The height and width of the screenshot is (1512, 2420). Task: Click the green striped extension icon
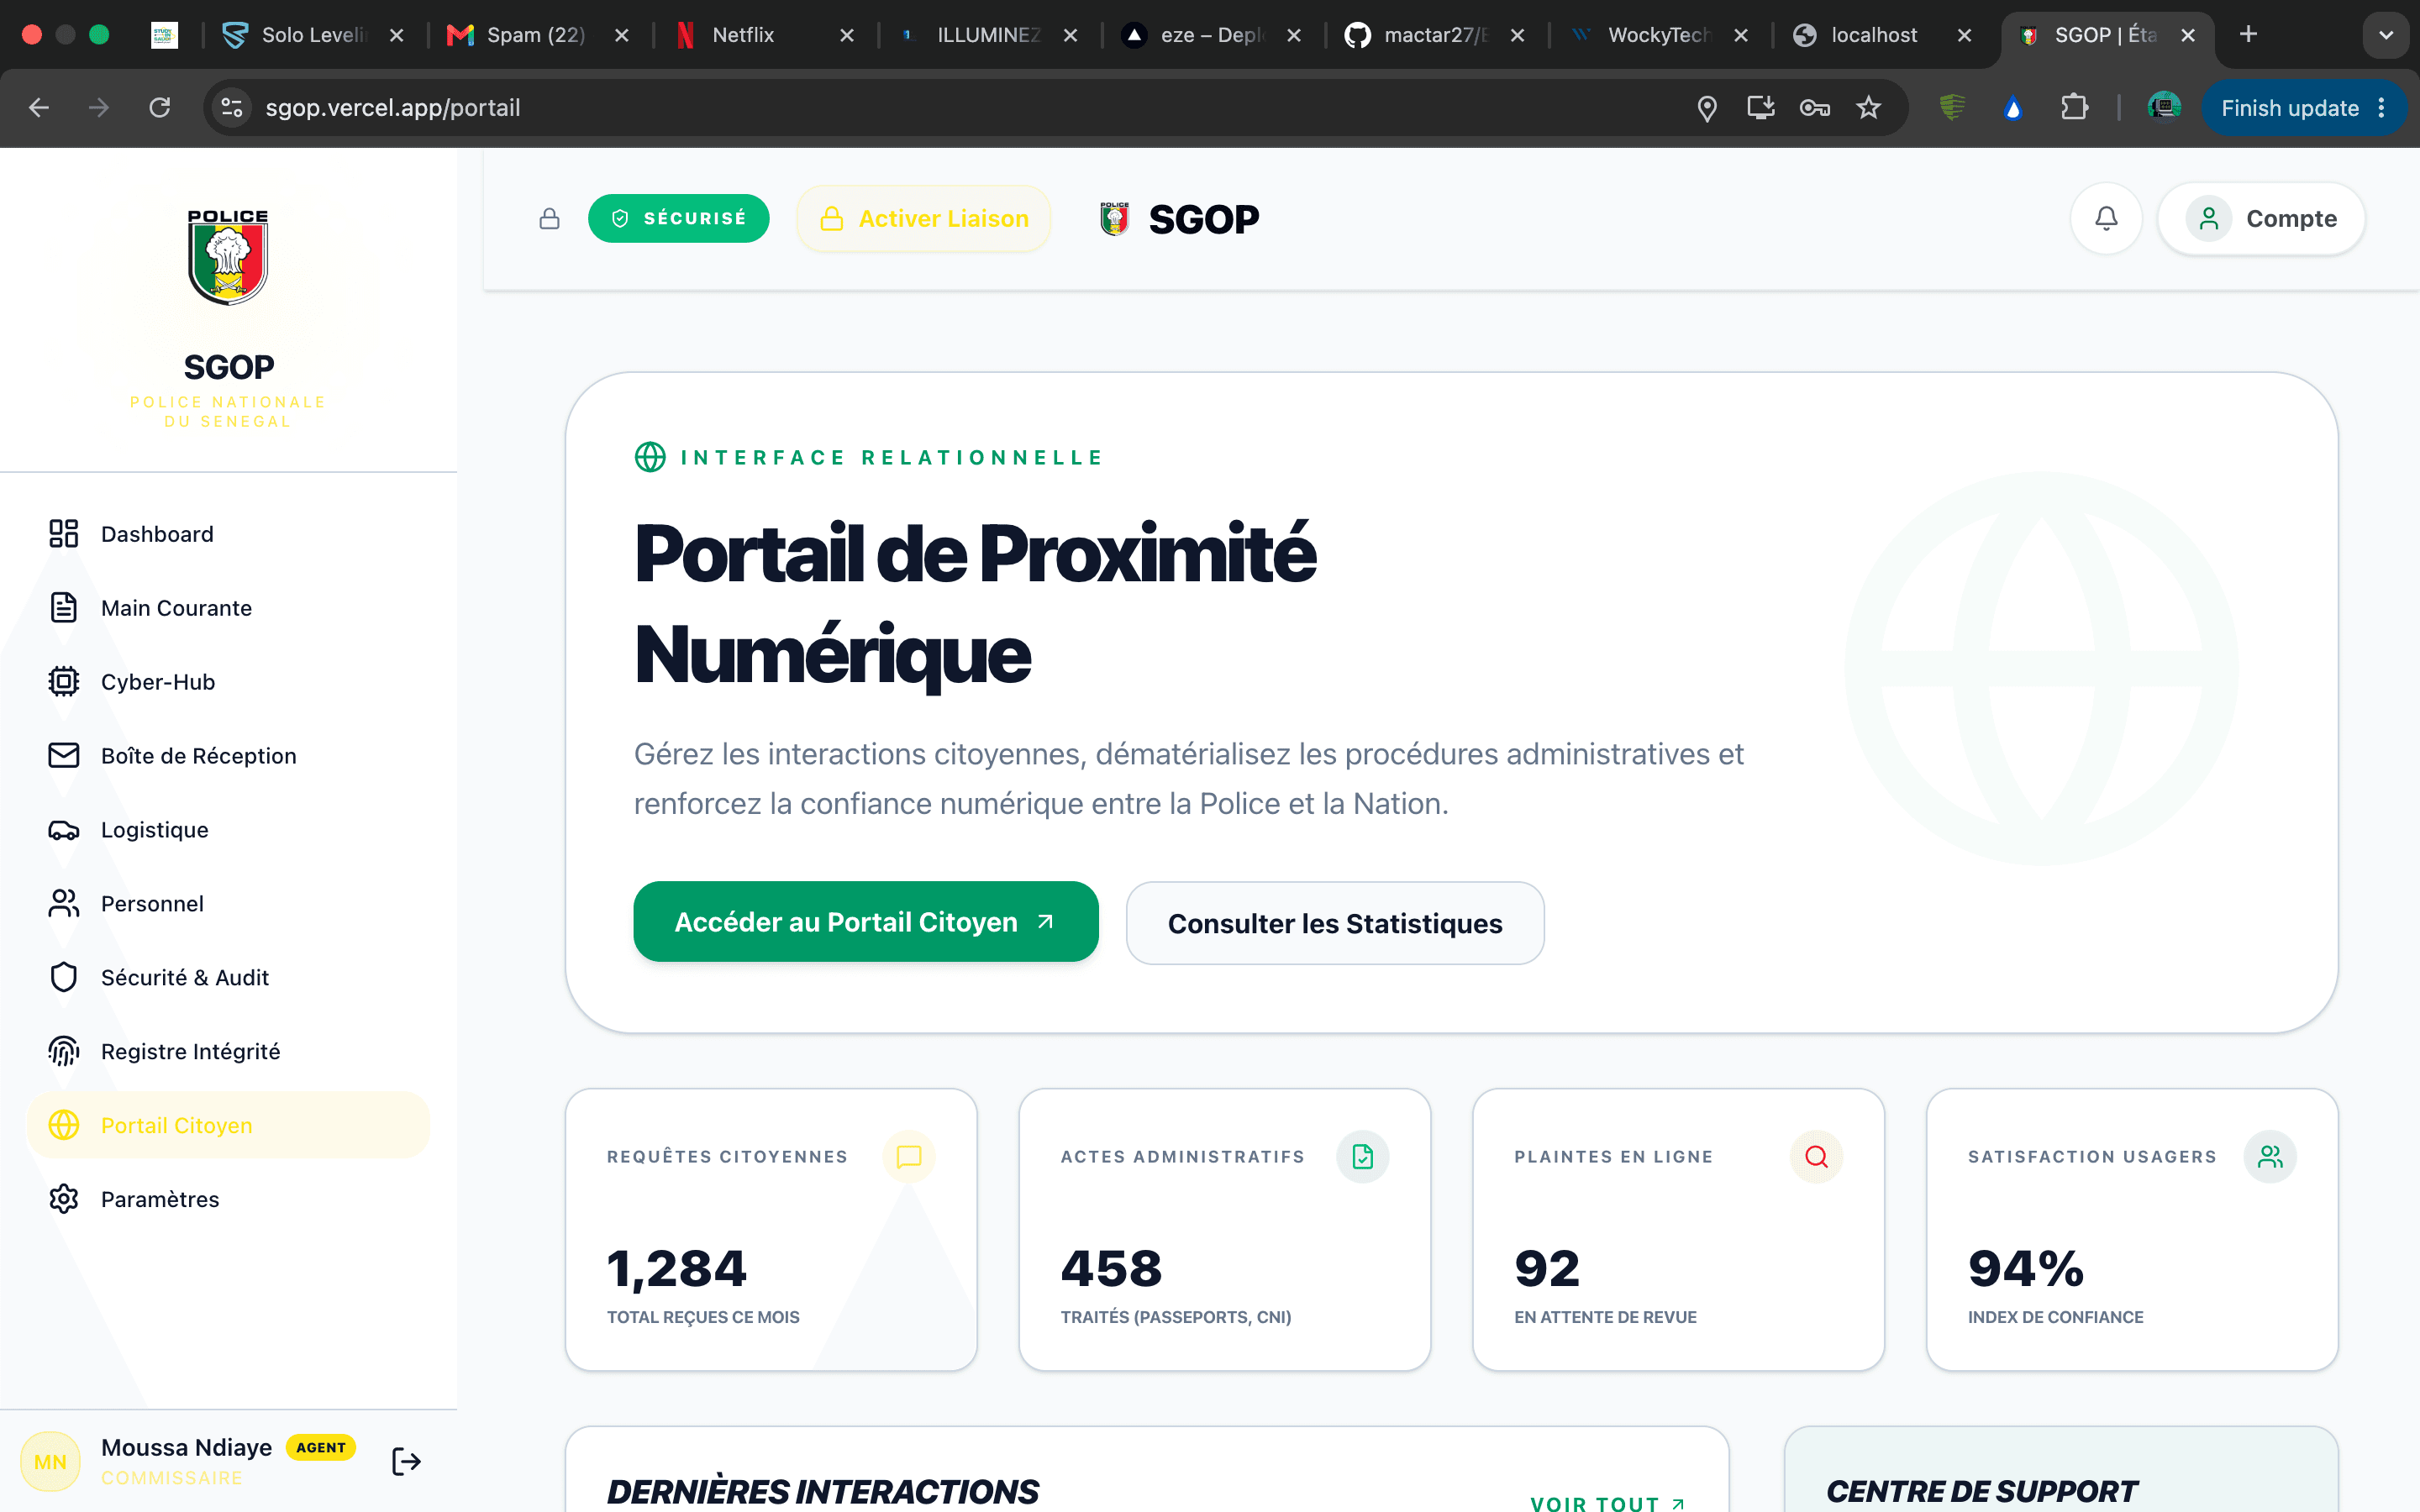coord(1952,108)
